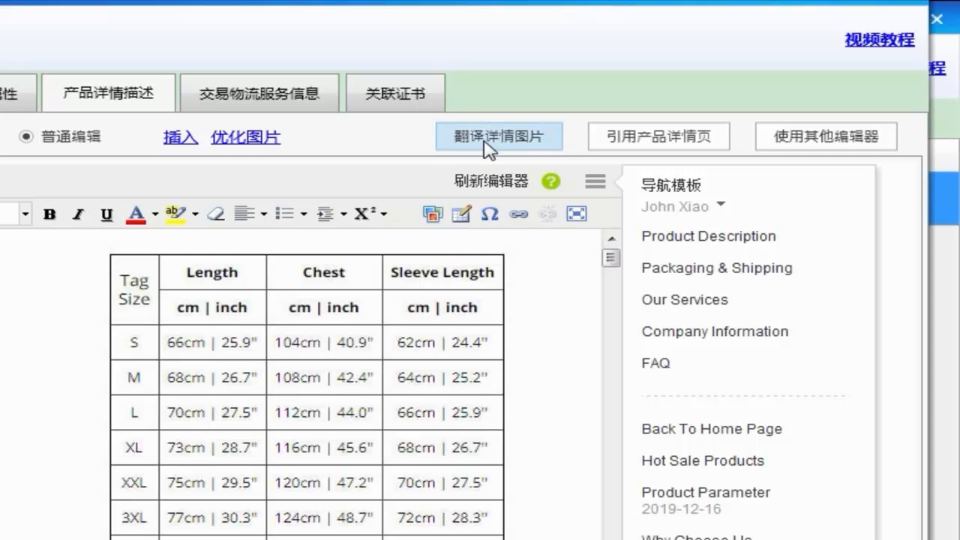Click the eraser clear formatting icon
This screenshot has height=540, width=960.
click(x=216, y=214)
